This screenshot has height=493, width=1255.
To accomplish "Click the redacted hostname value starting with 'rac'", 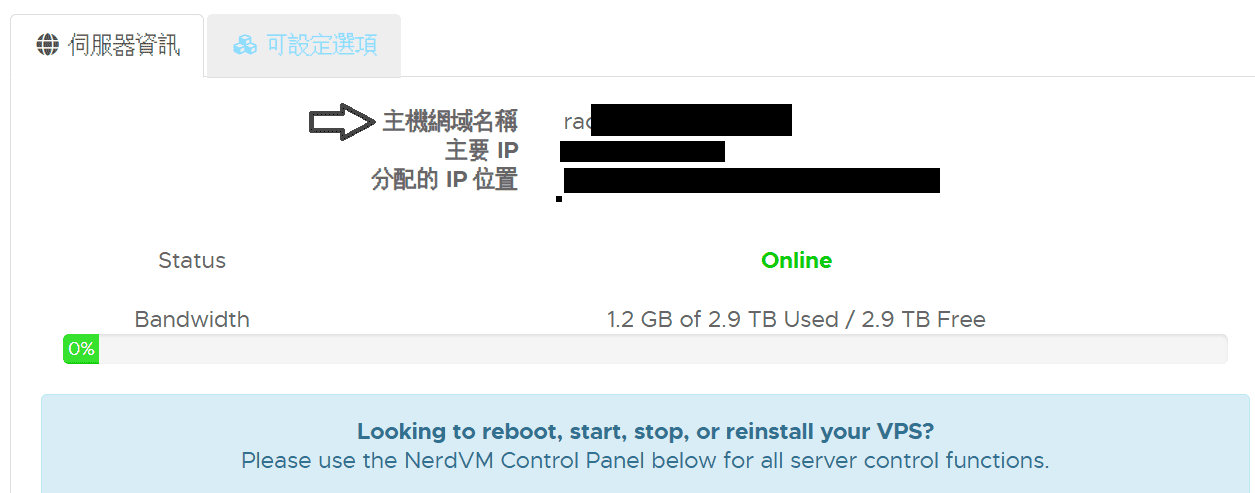I will click(678, 120).
